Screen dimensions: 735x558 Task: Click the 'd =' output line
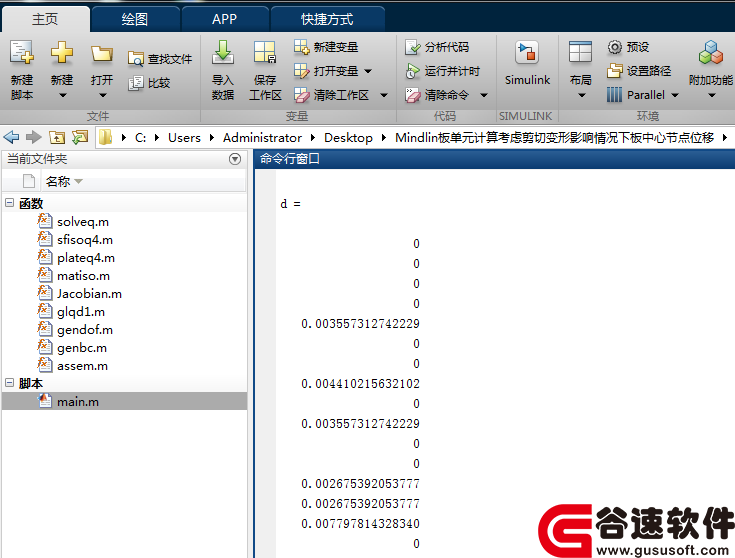(290, 204)
